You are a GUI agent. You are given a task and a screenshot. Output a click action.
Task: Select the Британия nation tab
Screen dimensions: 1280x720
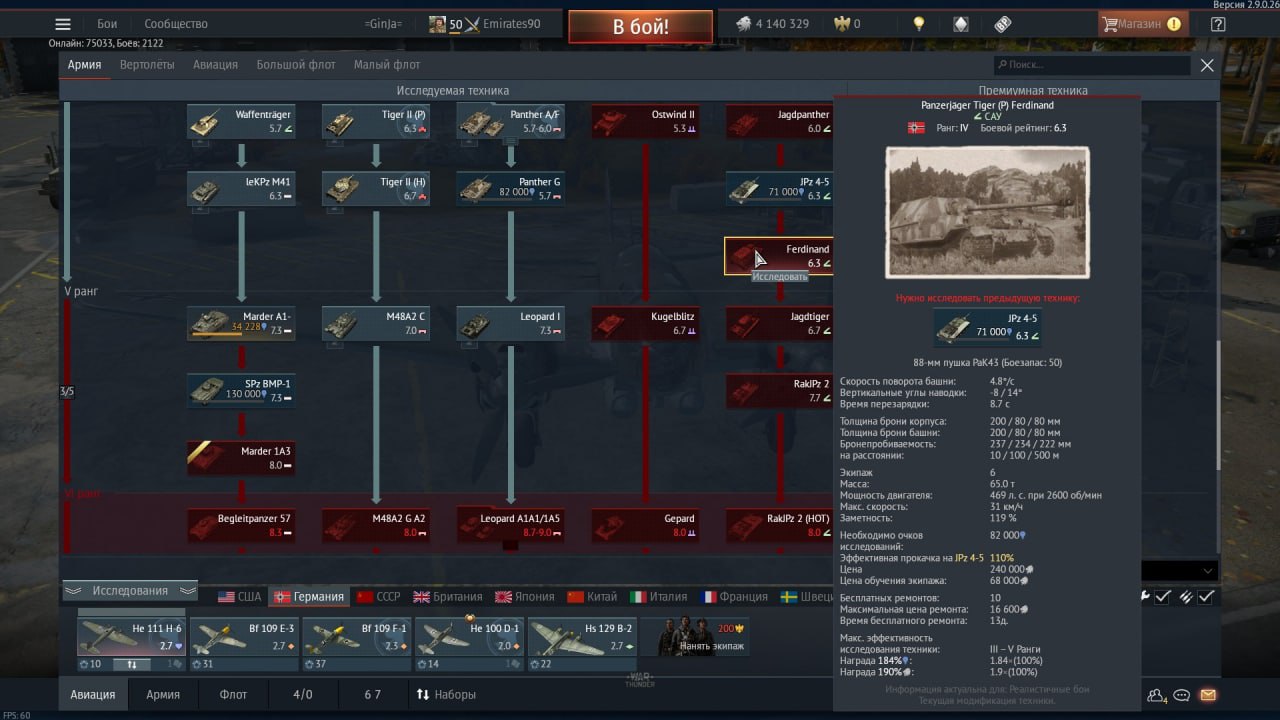coord(448,597)
